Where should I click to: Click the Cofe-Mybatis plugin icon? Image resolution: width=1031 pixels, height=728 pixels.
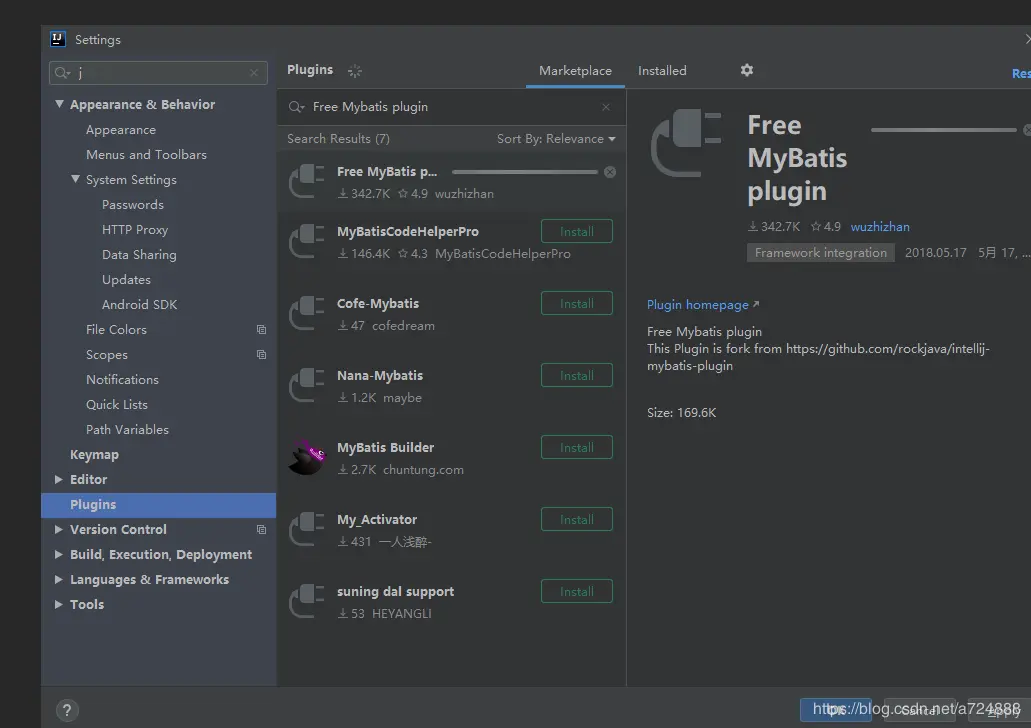pos(306,313)
